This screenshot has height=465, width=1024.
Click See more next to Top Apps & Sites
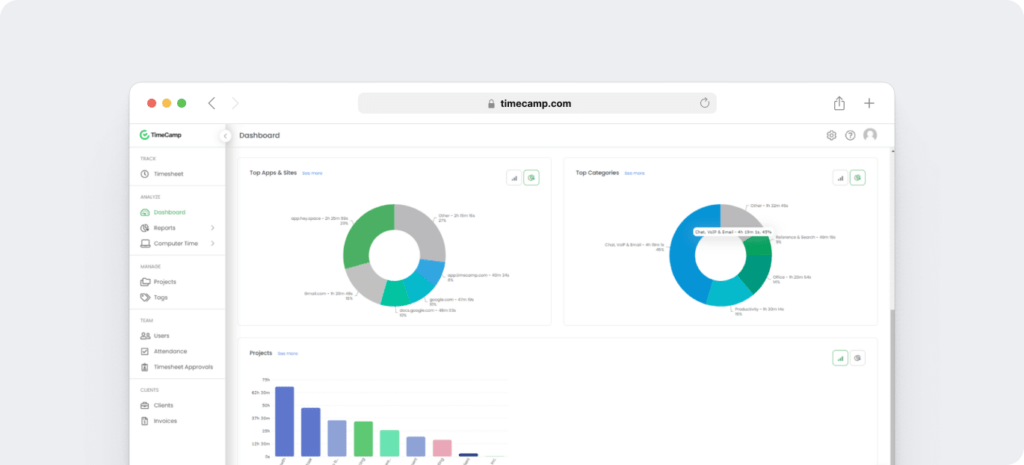312,174
